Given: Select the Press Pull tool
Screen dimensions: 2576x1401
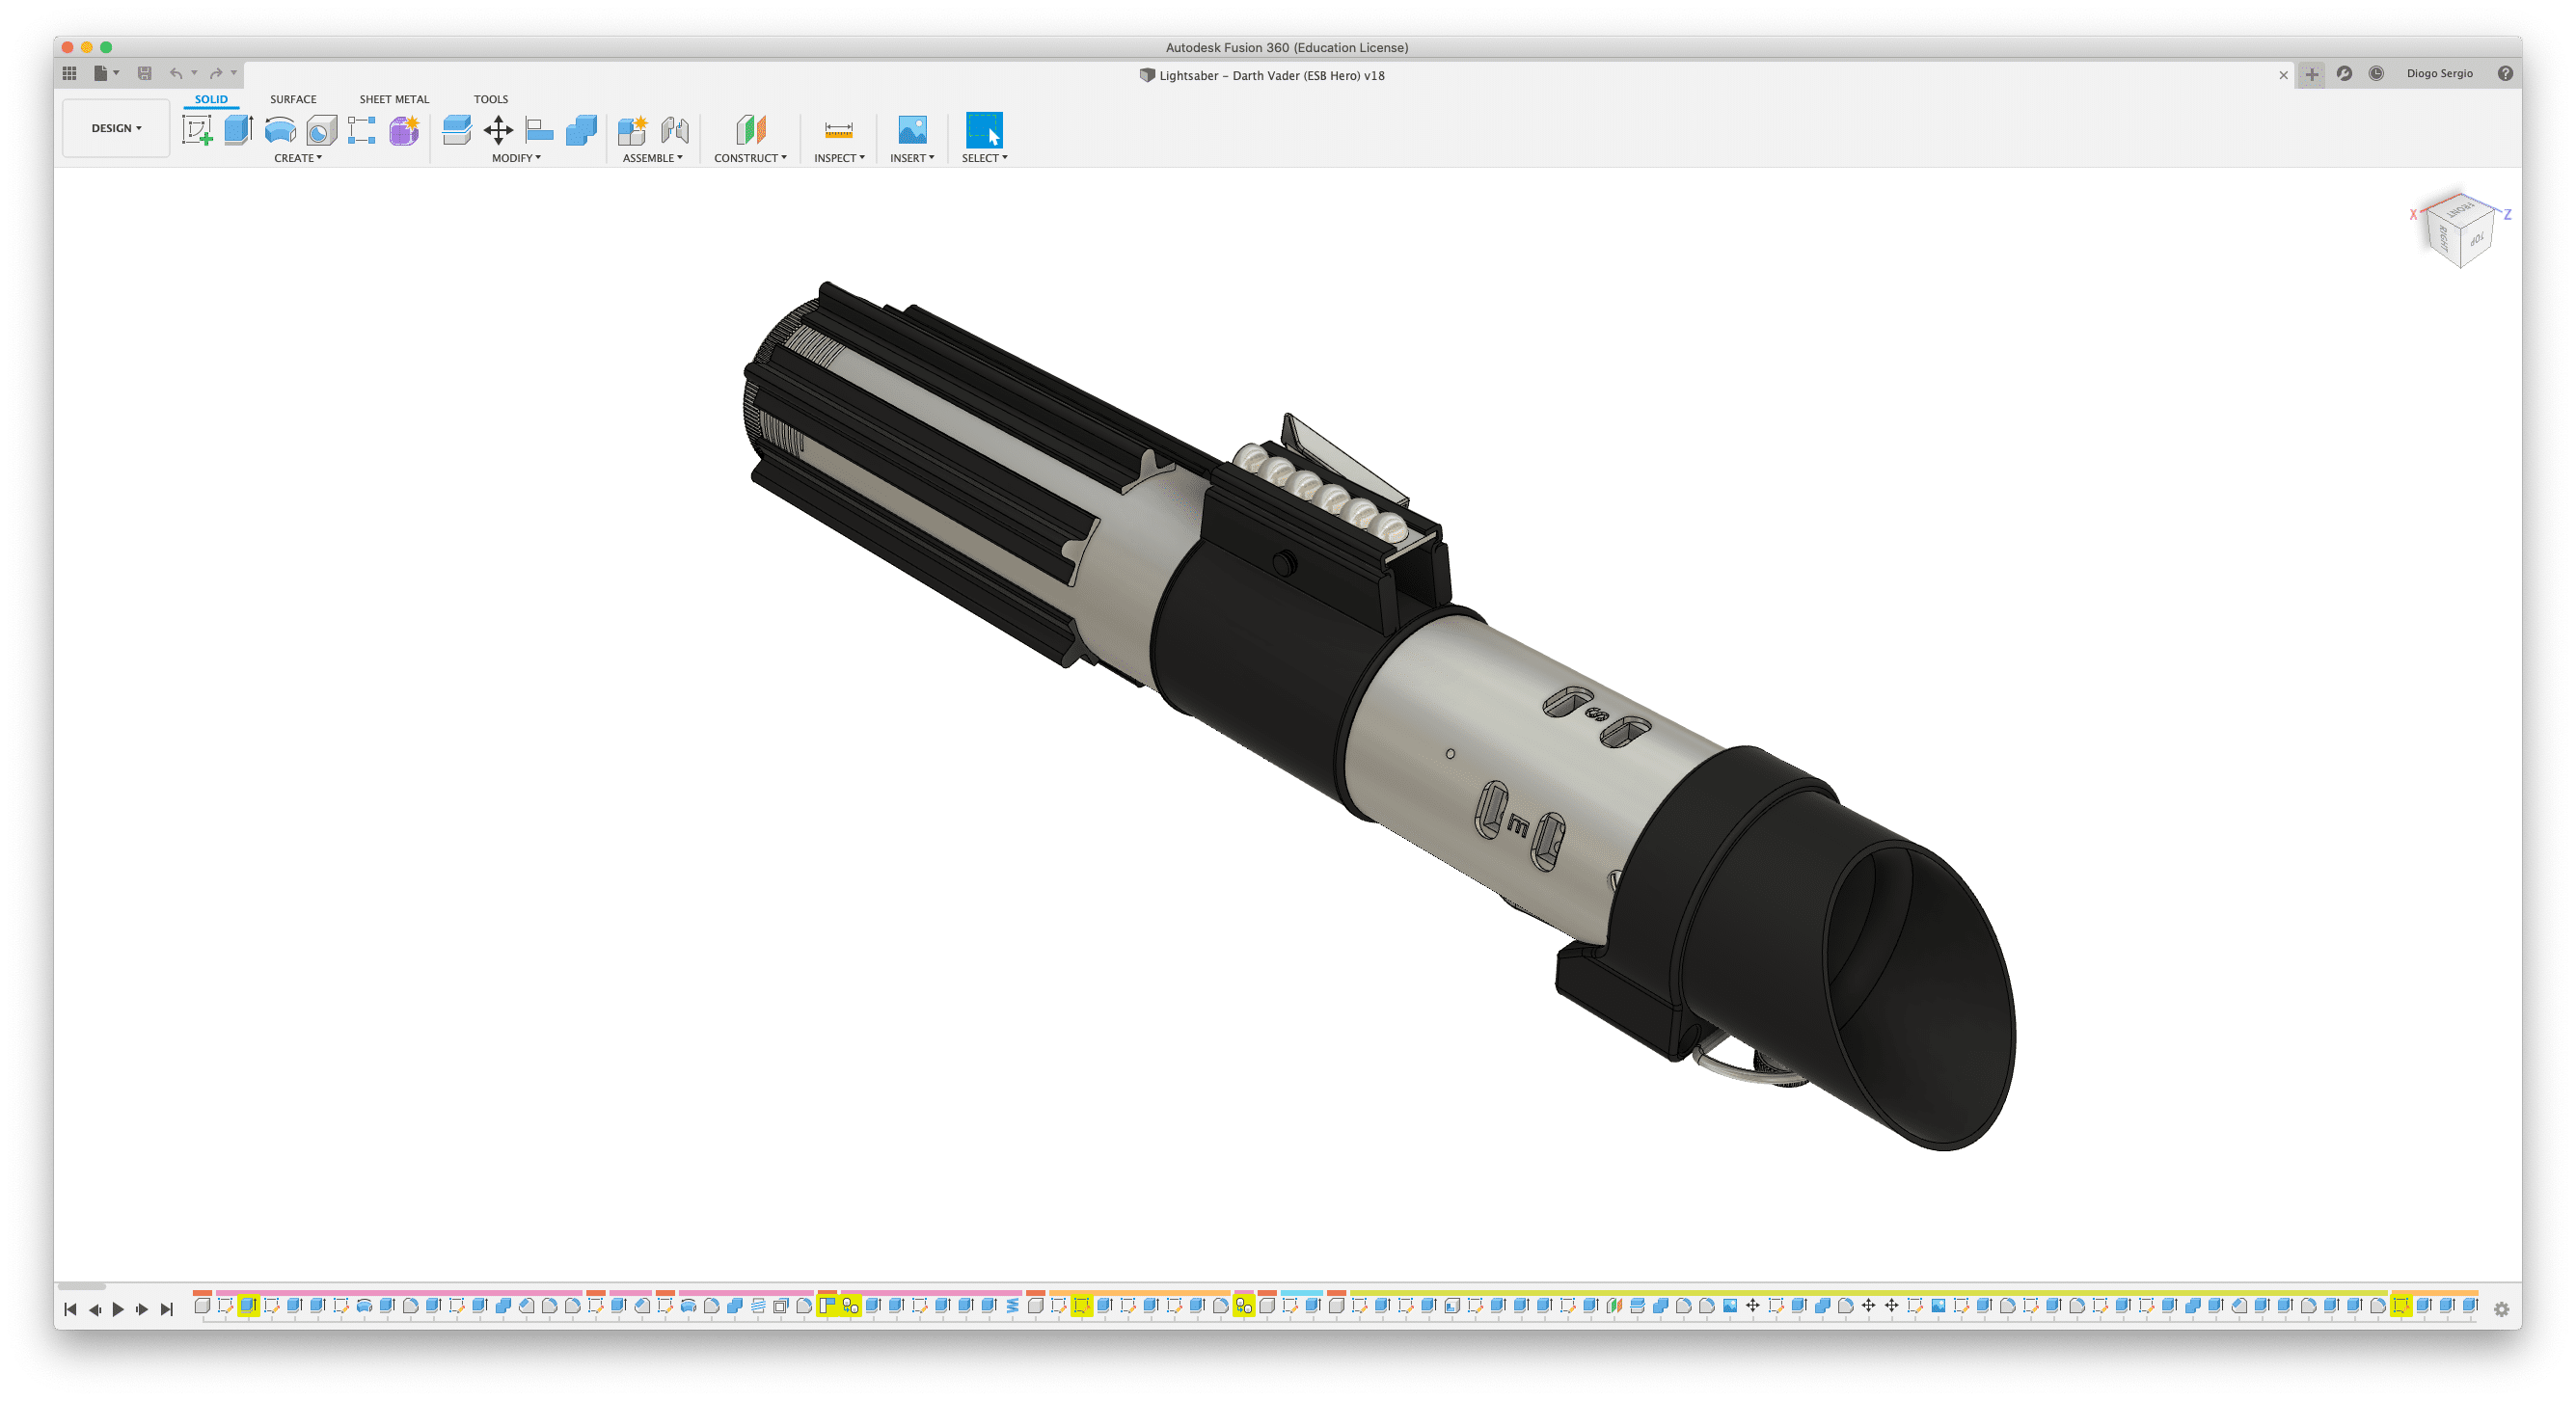Looking at the screenshot, I should click(456, 130).
